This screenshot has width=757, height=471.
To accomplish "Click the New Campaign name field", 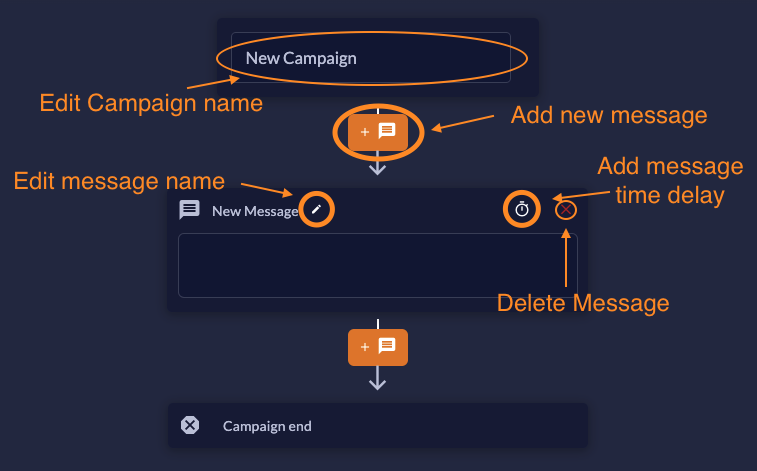I will tap(371, 58).
